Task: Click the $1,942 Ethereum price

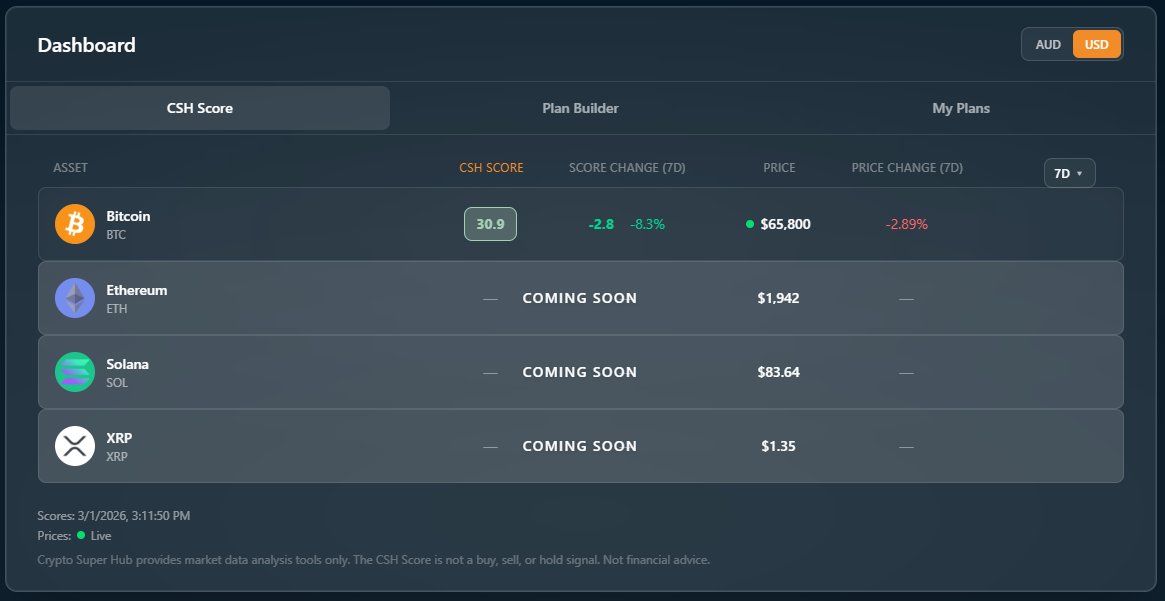Action: (x=779, y=298)
